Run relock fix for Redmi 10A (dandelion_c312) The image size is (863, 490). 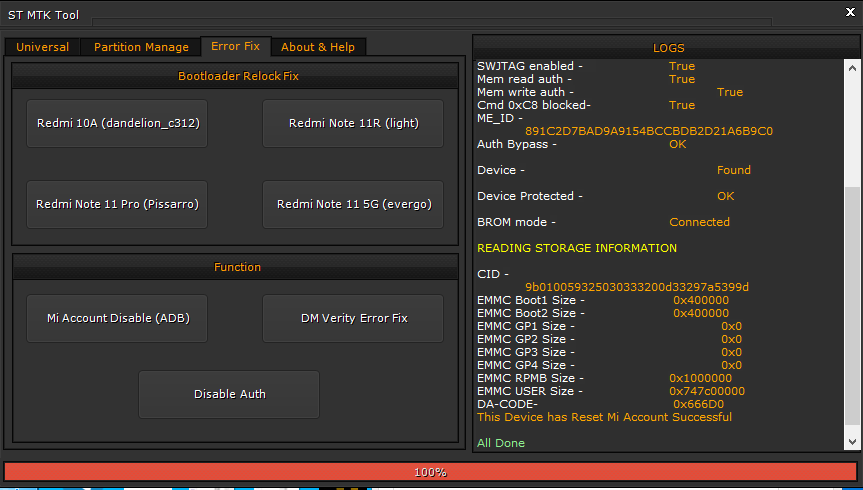click(x=117, y=124)
